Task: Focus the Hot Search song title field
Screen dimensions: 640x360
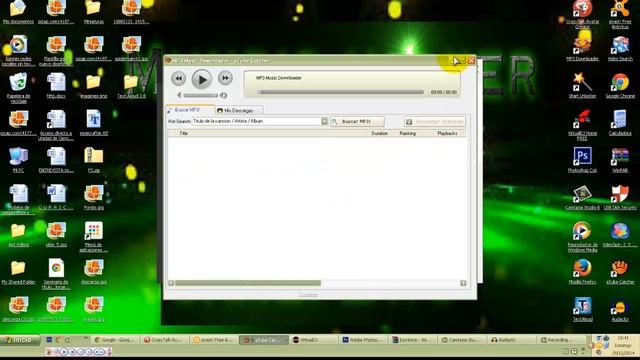Action: coord(257,121)
